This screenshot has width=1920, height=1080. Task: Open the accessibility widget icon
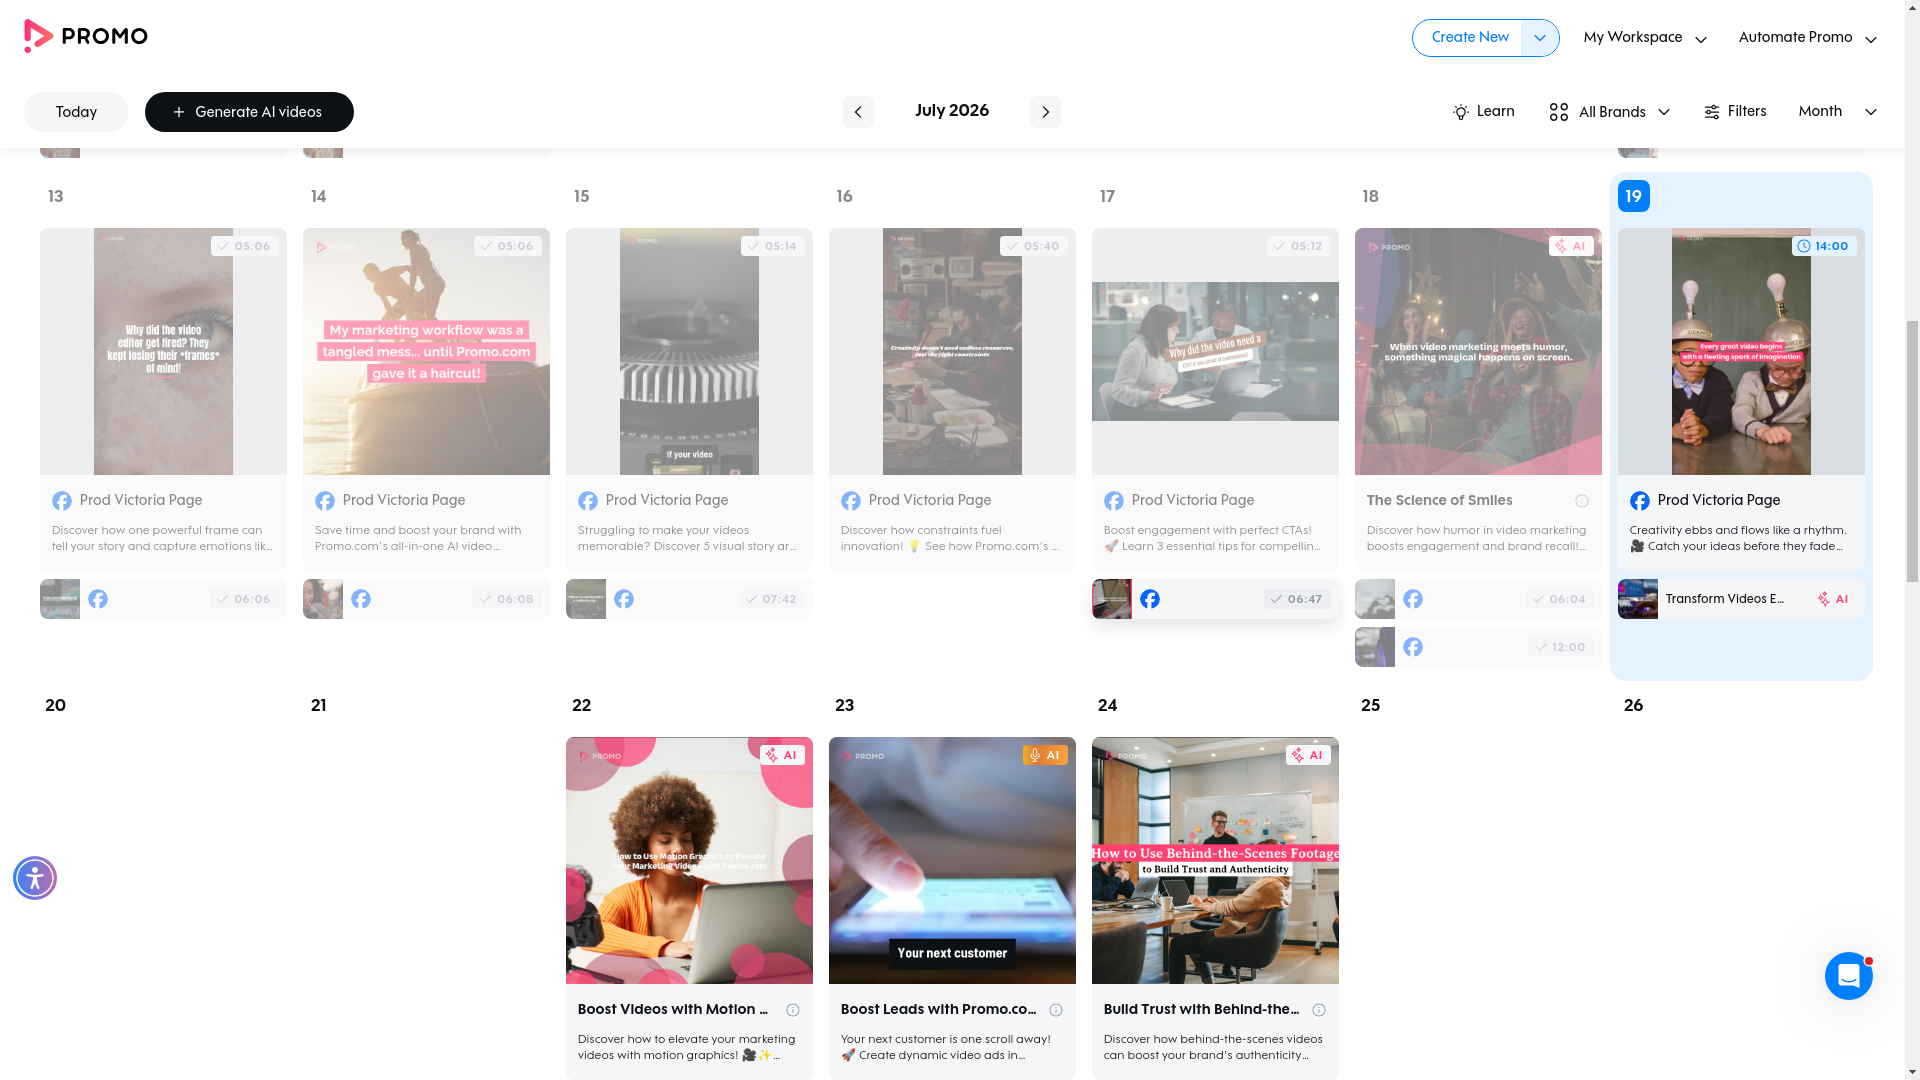coord(35,878)
